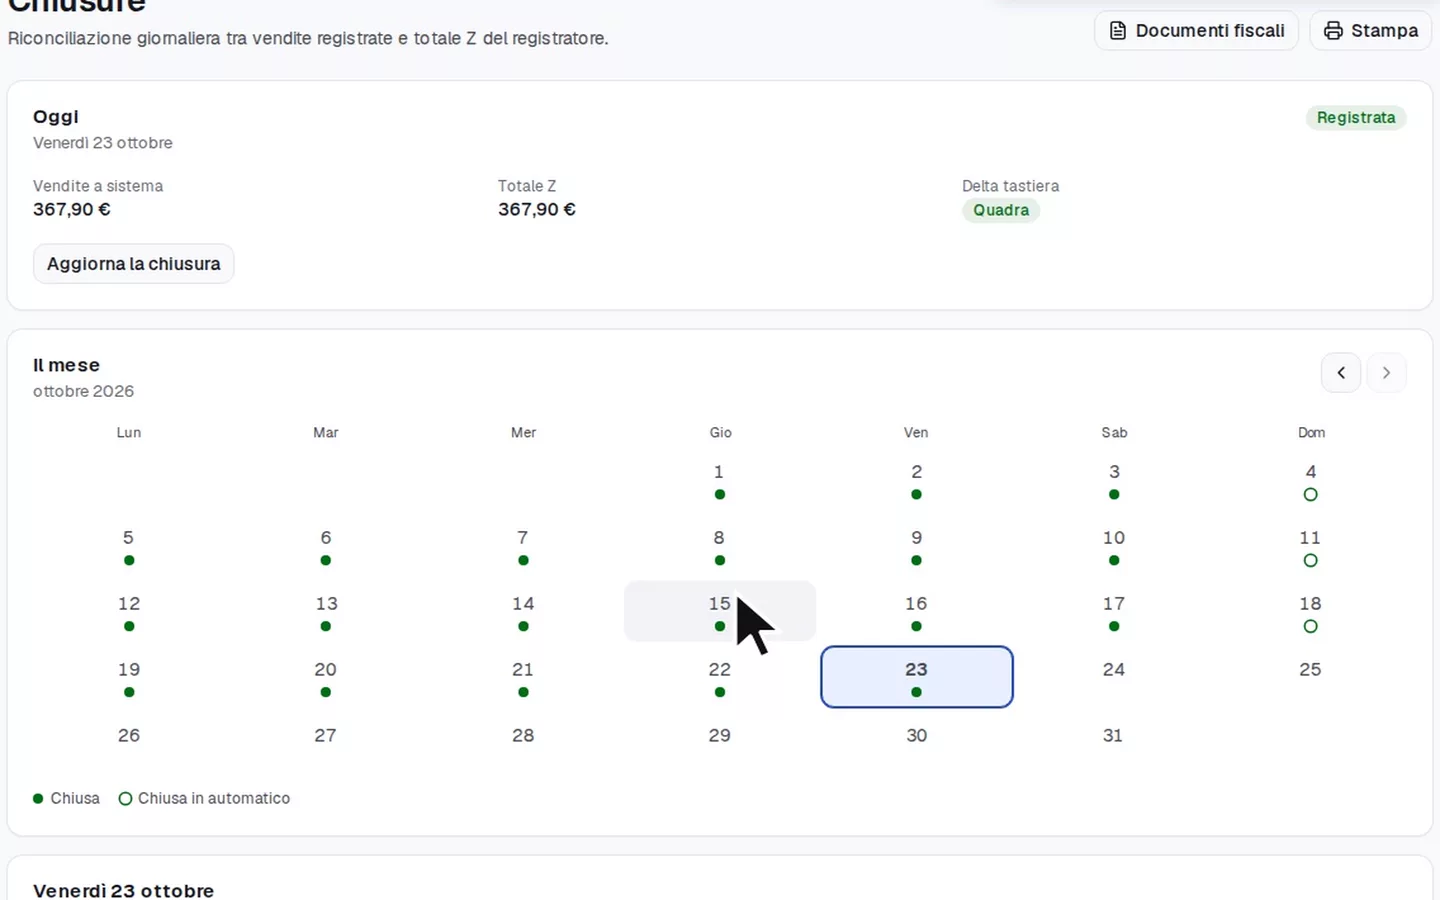Click the Quadra status badge
The width and height of the screenshot is (1440, 900).
click(x=1001, y=210)
